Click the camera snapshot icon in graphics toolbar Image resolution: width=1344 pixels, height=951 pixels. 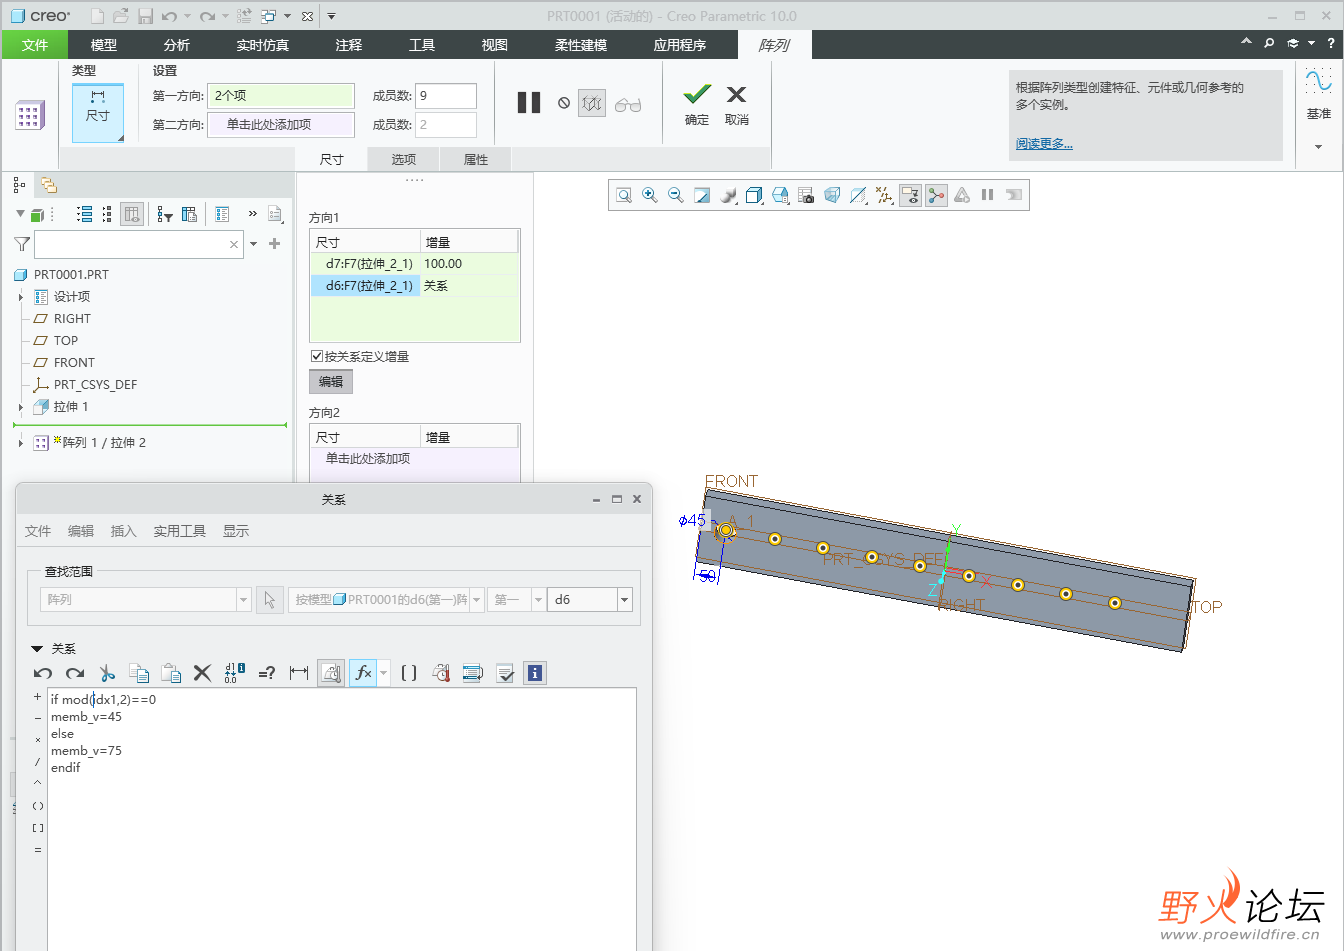pos(806,195)
